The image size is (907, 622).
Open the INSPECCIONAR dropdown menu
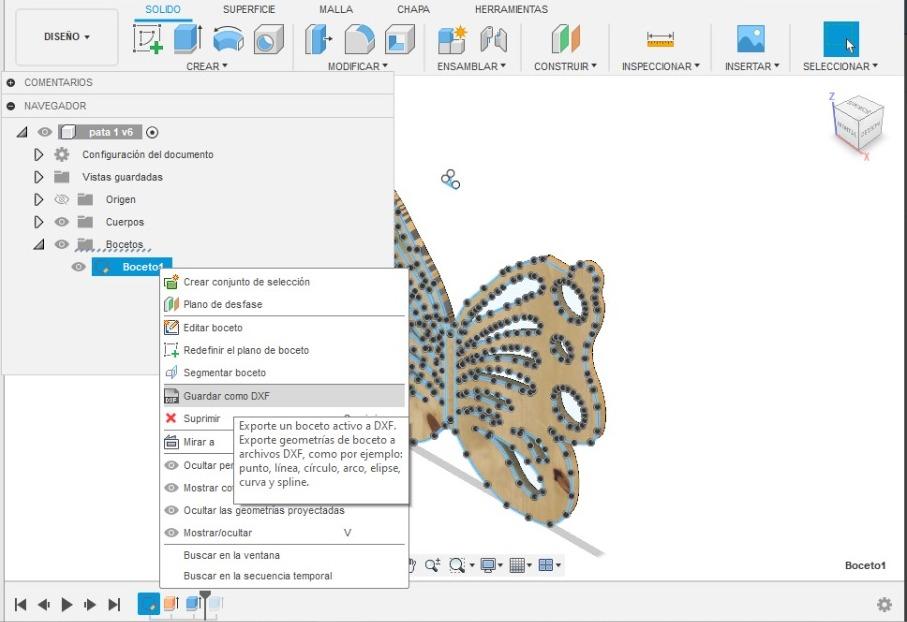(x=661, y=67)
